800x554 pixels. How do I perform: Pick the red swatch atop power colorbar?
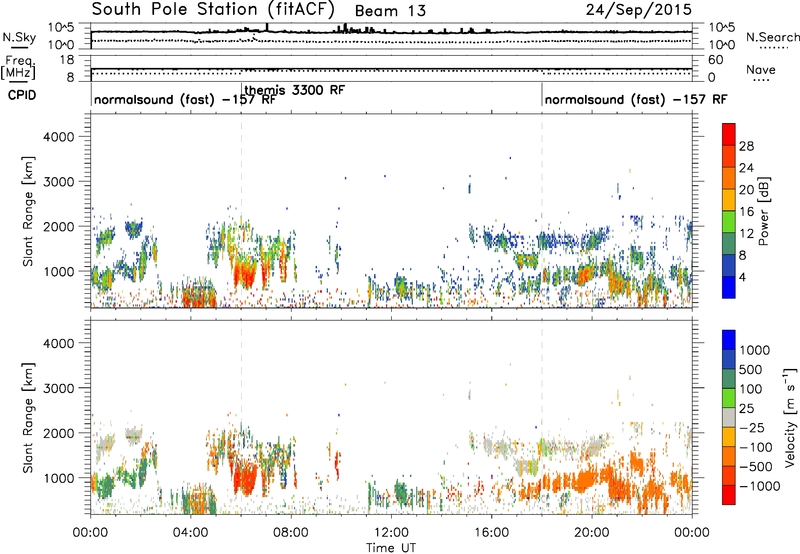(729, 134)
